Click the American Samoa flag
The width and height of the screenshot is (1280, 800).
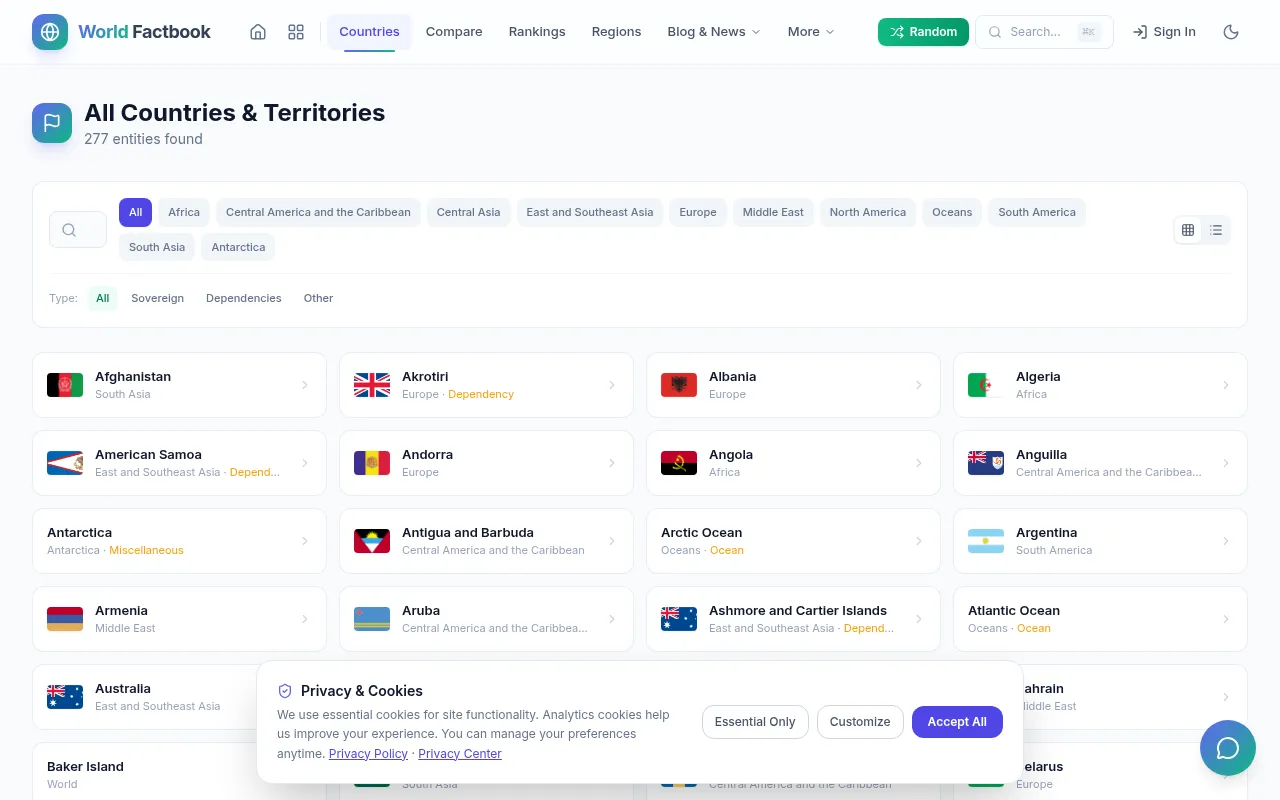[65, 463]
